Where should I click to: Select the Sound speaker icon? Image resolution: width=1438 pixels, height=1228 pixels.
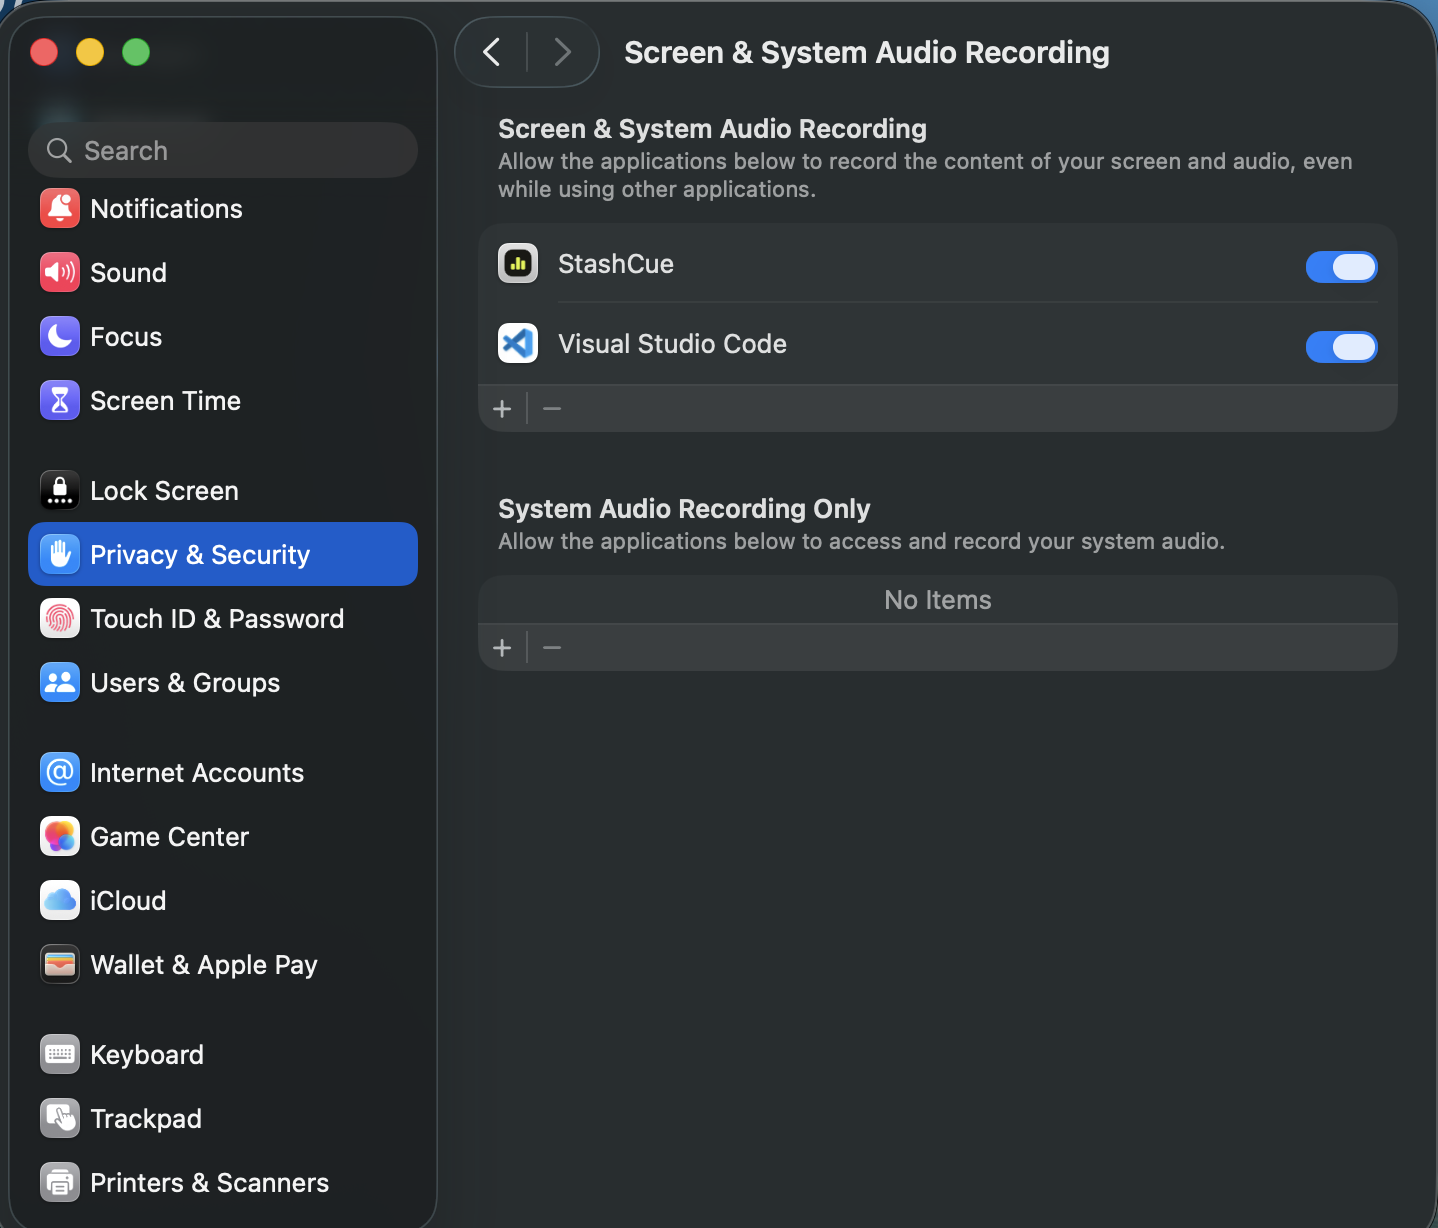coord(60,272)
